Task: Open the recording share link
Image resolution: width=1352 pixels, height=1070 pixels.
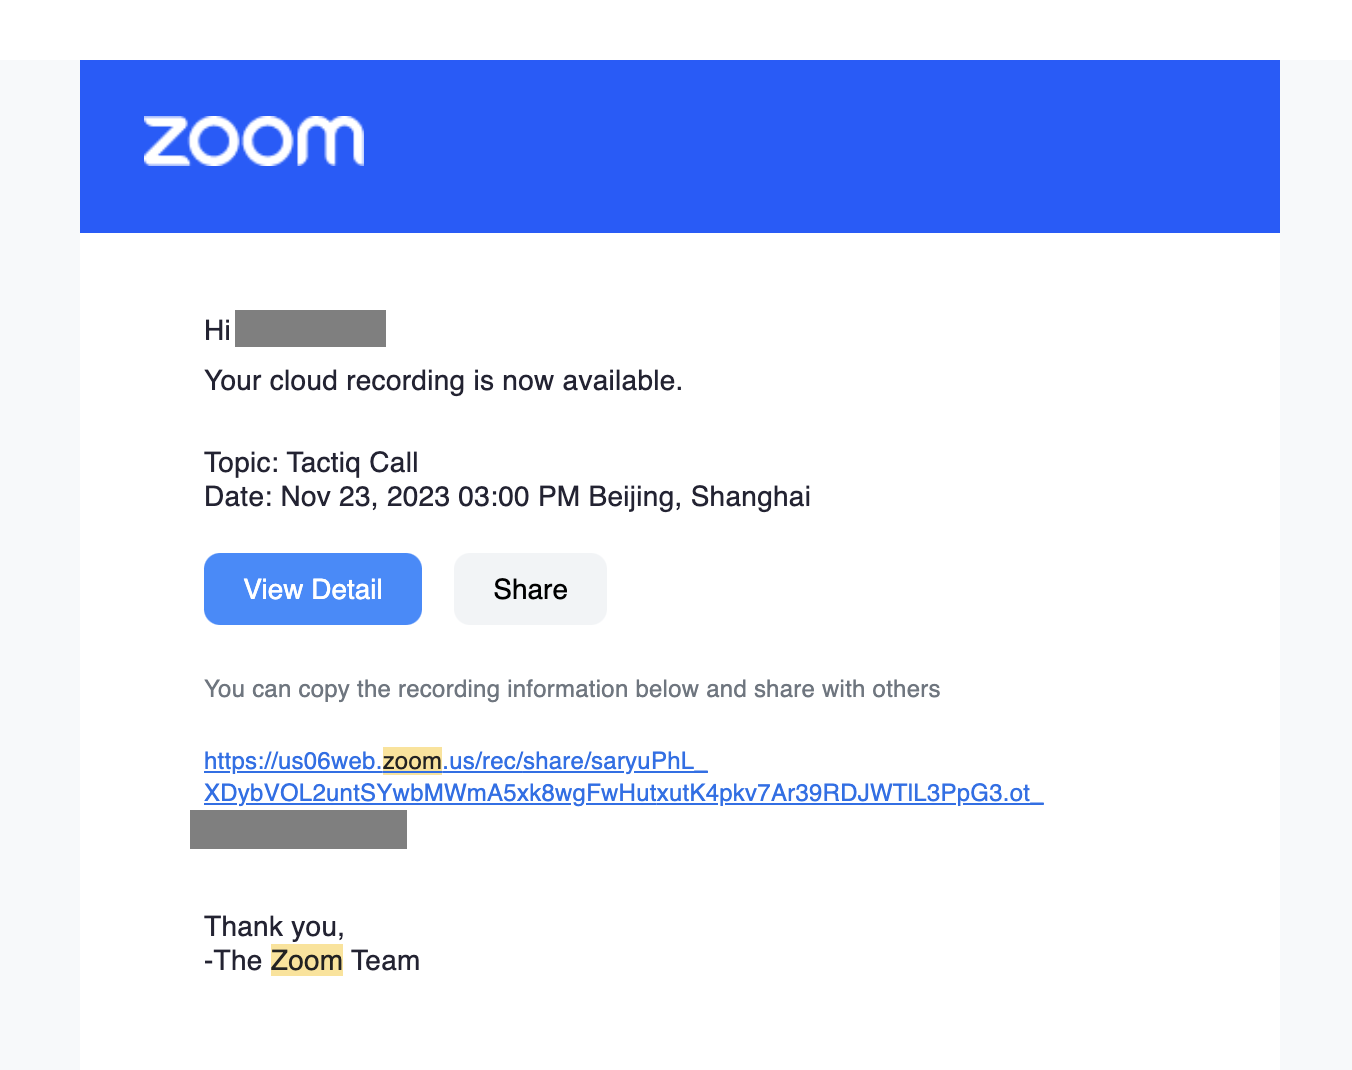Action: tap(455, 761)
